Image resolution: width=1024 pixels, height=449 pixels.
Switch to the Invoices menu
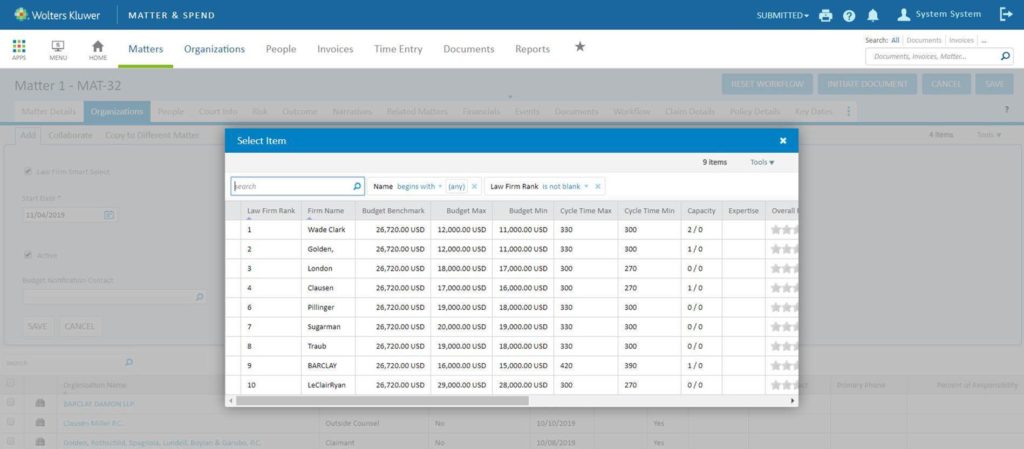(x=335, y=49)
